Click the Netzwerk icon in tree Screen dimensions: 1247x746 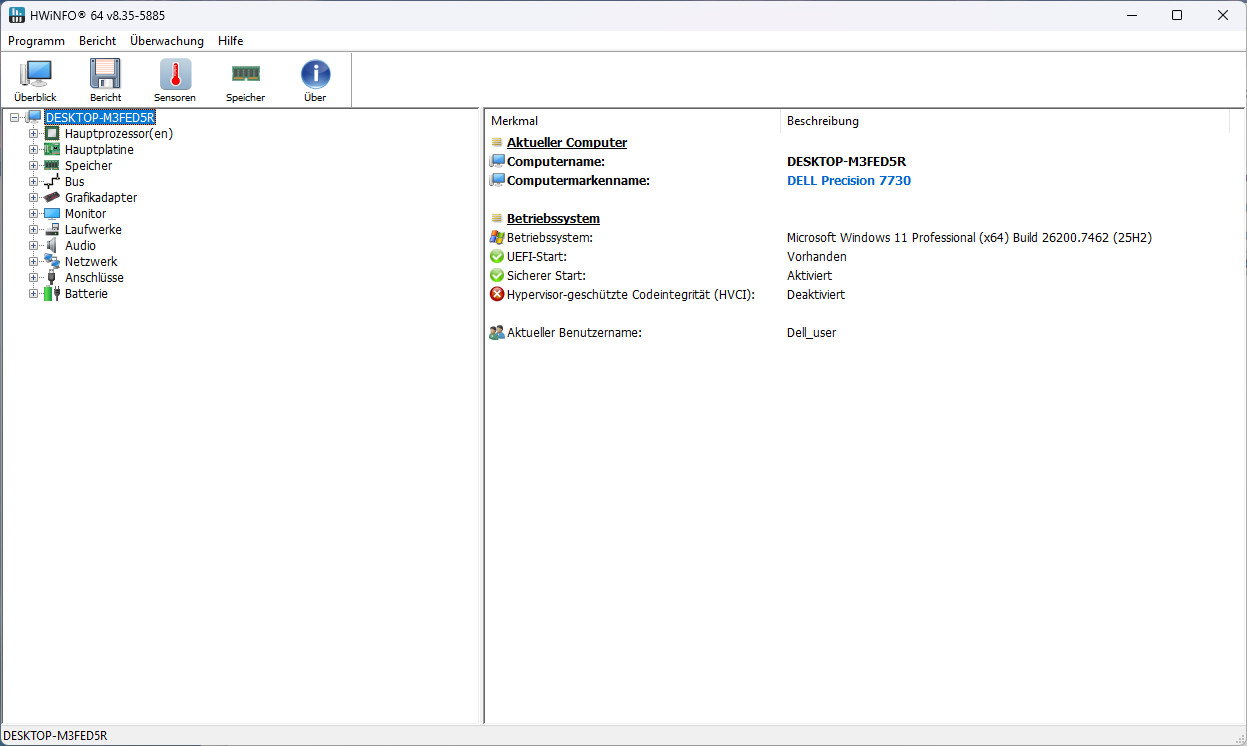coord(52,262)
